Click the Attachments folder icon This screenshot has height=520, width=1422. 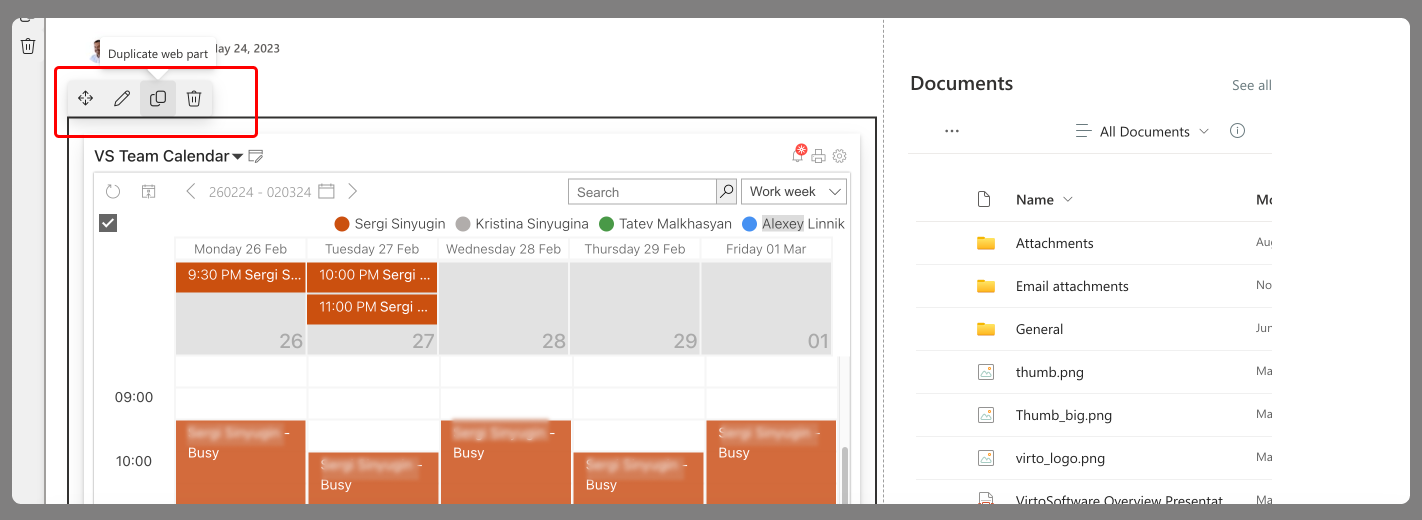click(986, 243)
